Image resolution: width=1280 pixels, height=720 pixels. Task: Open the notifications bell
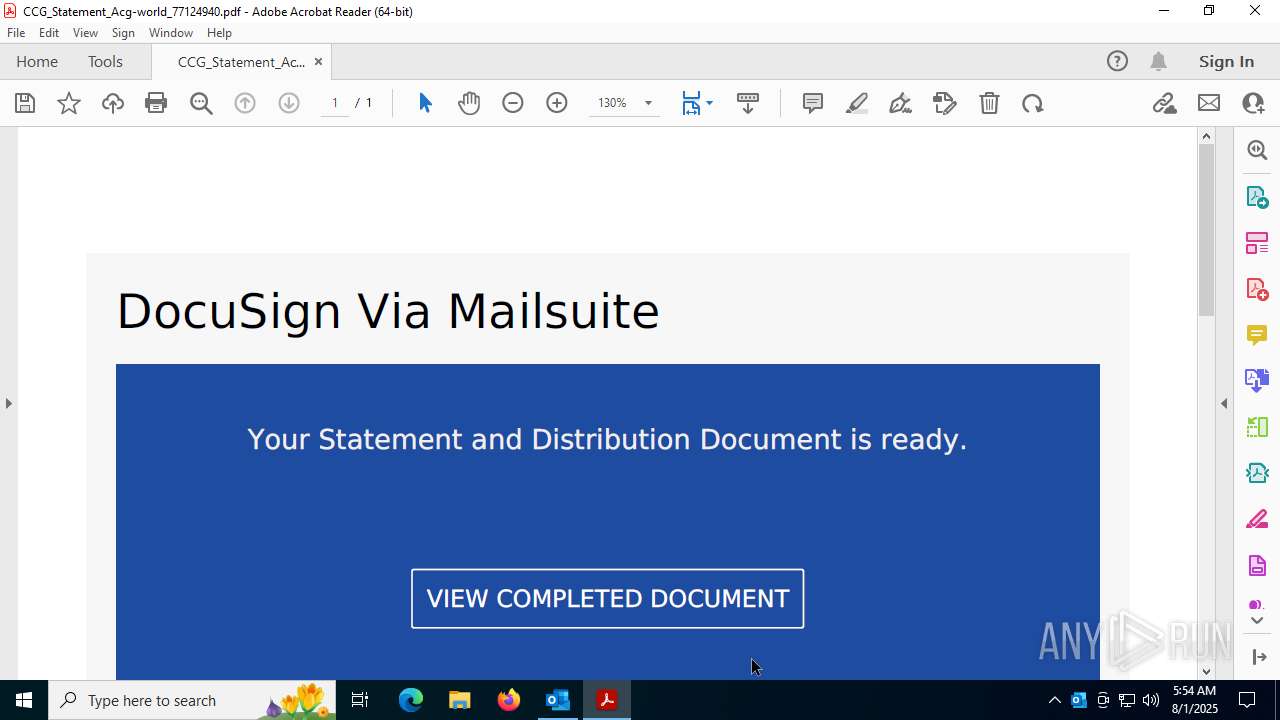[x=1158, y=62]
